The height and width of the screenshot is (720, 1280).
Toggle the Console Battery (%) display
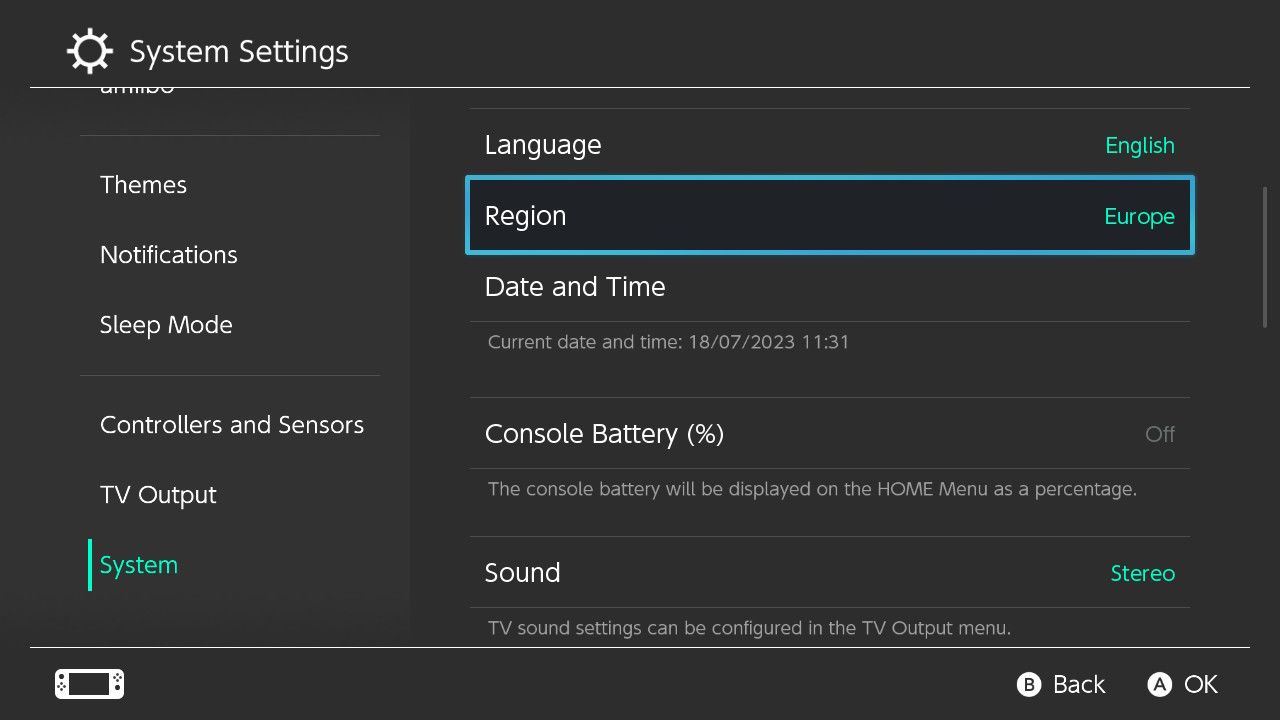click(x=829, y=434)
